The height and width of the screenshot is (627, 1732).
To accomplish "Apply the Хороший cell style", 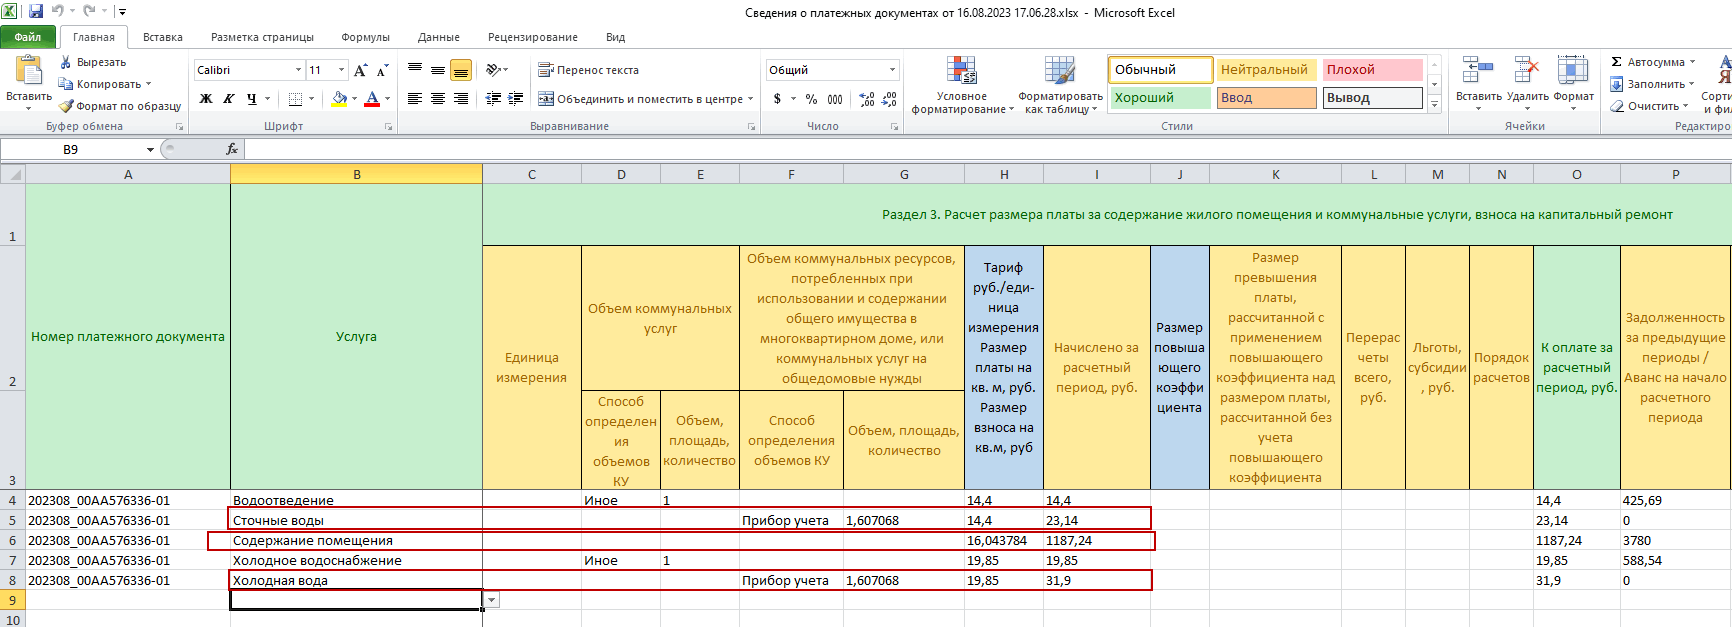I will click(1160, 98).
